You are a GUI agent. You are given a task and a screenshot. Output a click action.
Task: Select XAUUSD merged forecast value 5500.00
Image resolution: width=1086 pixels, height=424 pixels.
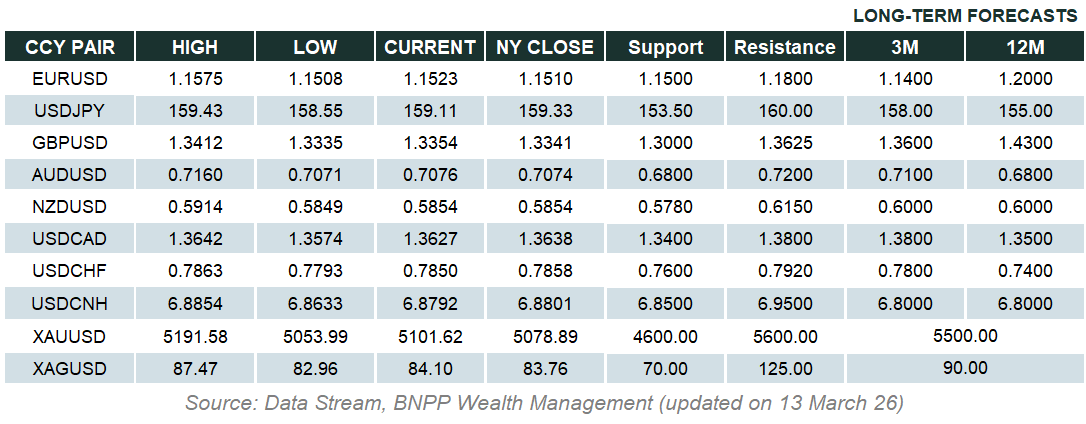pyautogui.click(x=965, y=336)
